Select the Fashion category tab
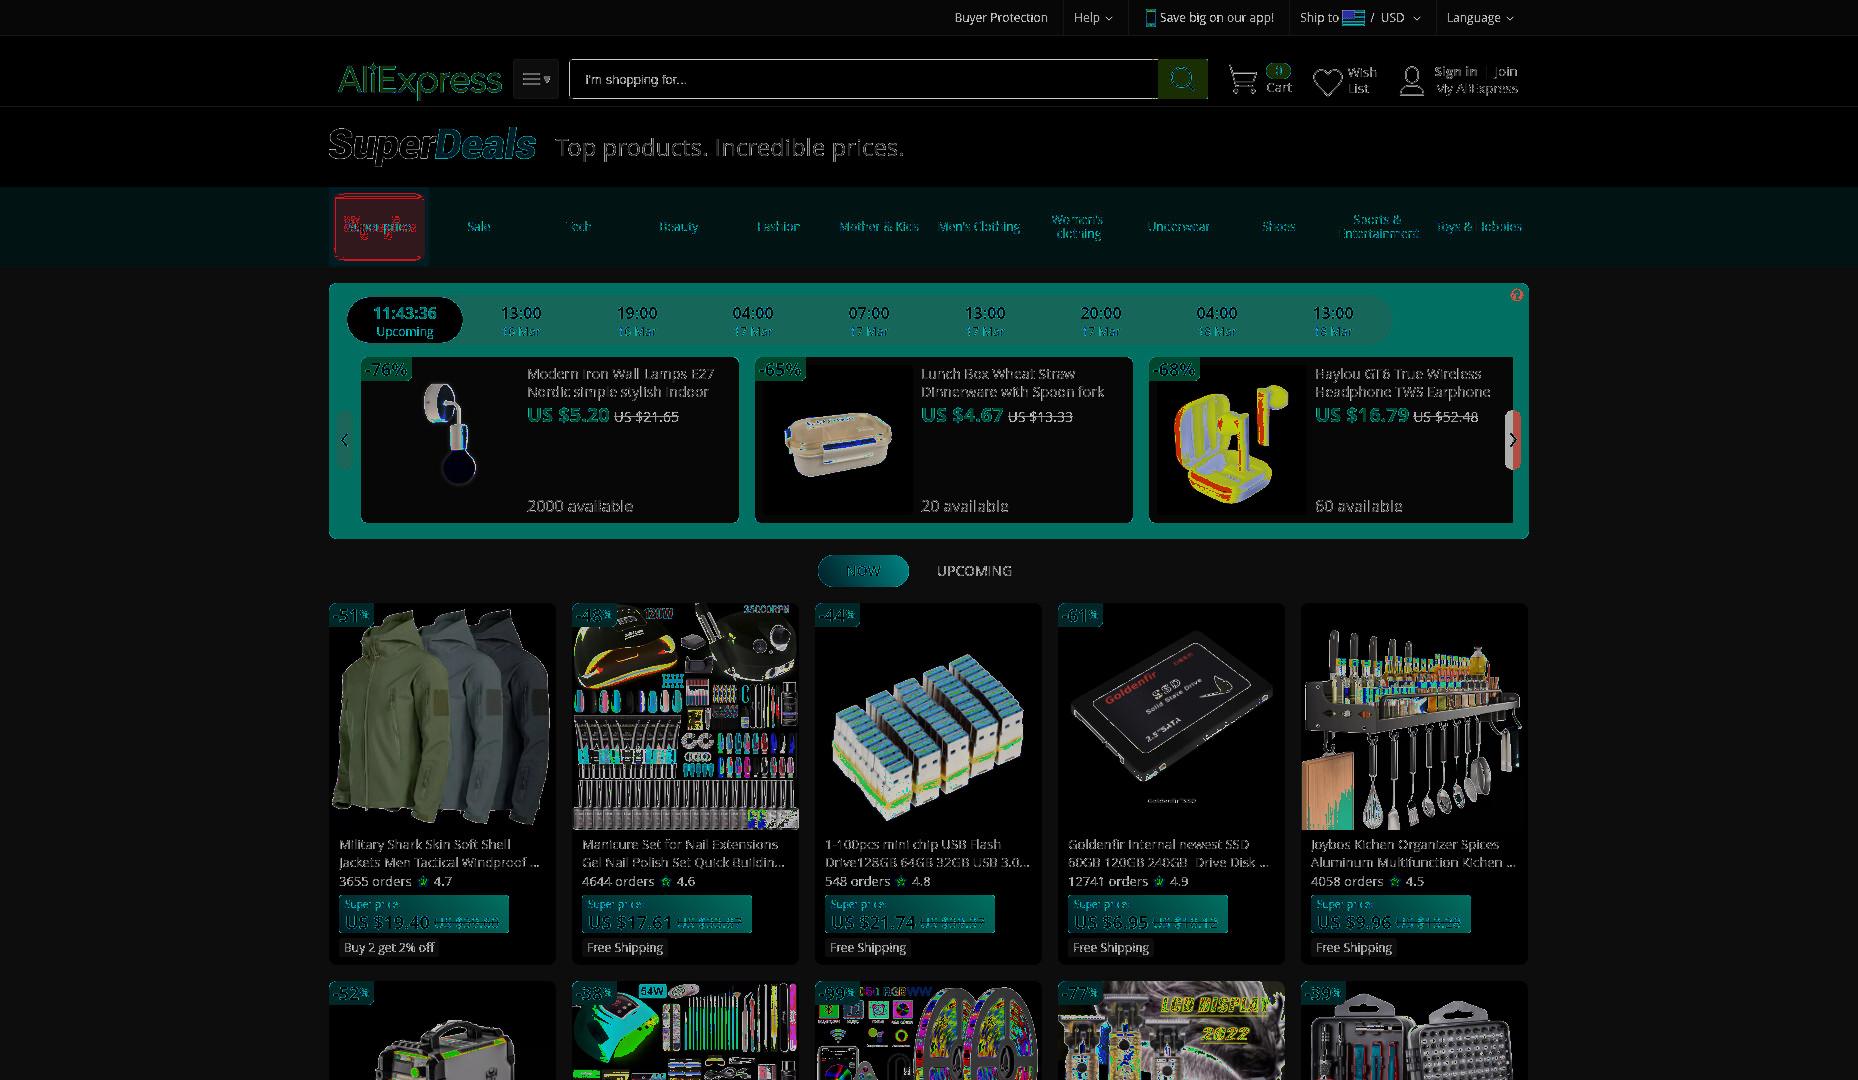The width and height of the screenshot is (1858, 1080). [779, 227]
